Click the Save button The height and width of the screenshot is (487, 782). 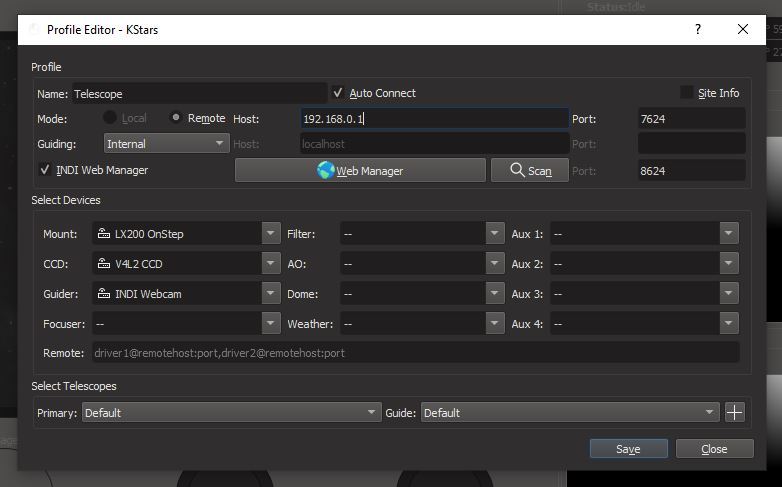pyautogui.click(x=628, y=449)
